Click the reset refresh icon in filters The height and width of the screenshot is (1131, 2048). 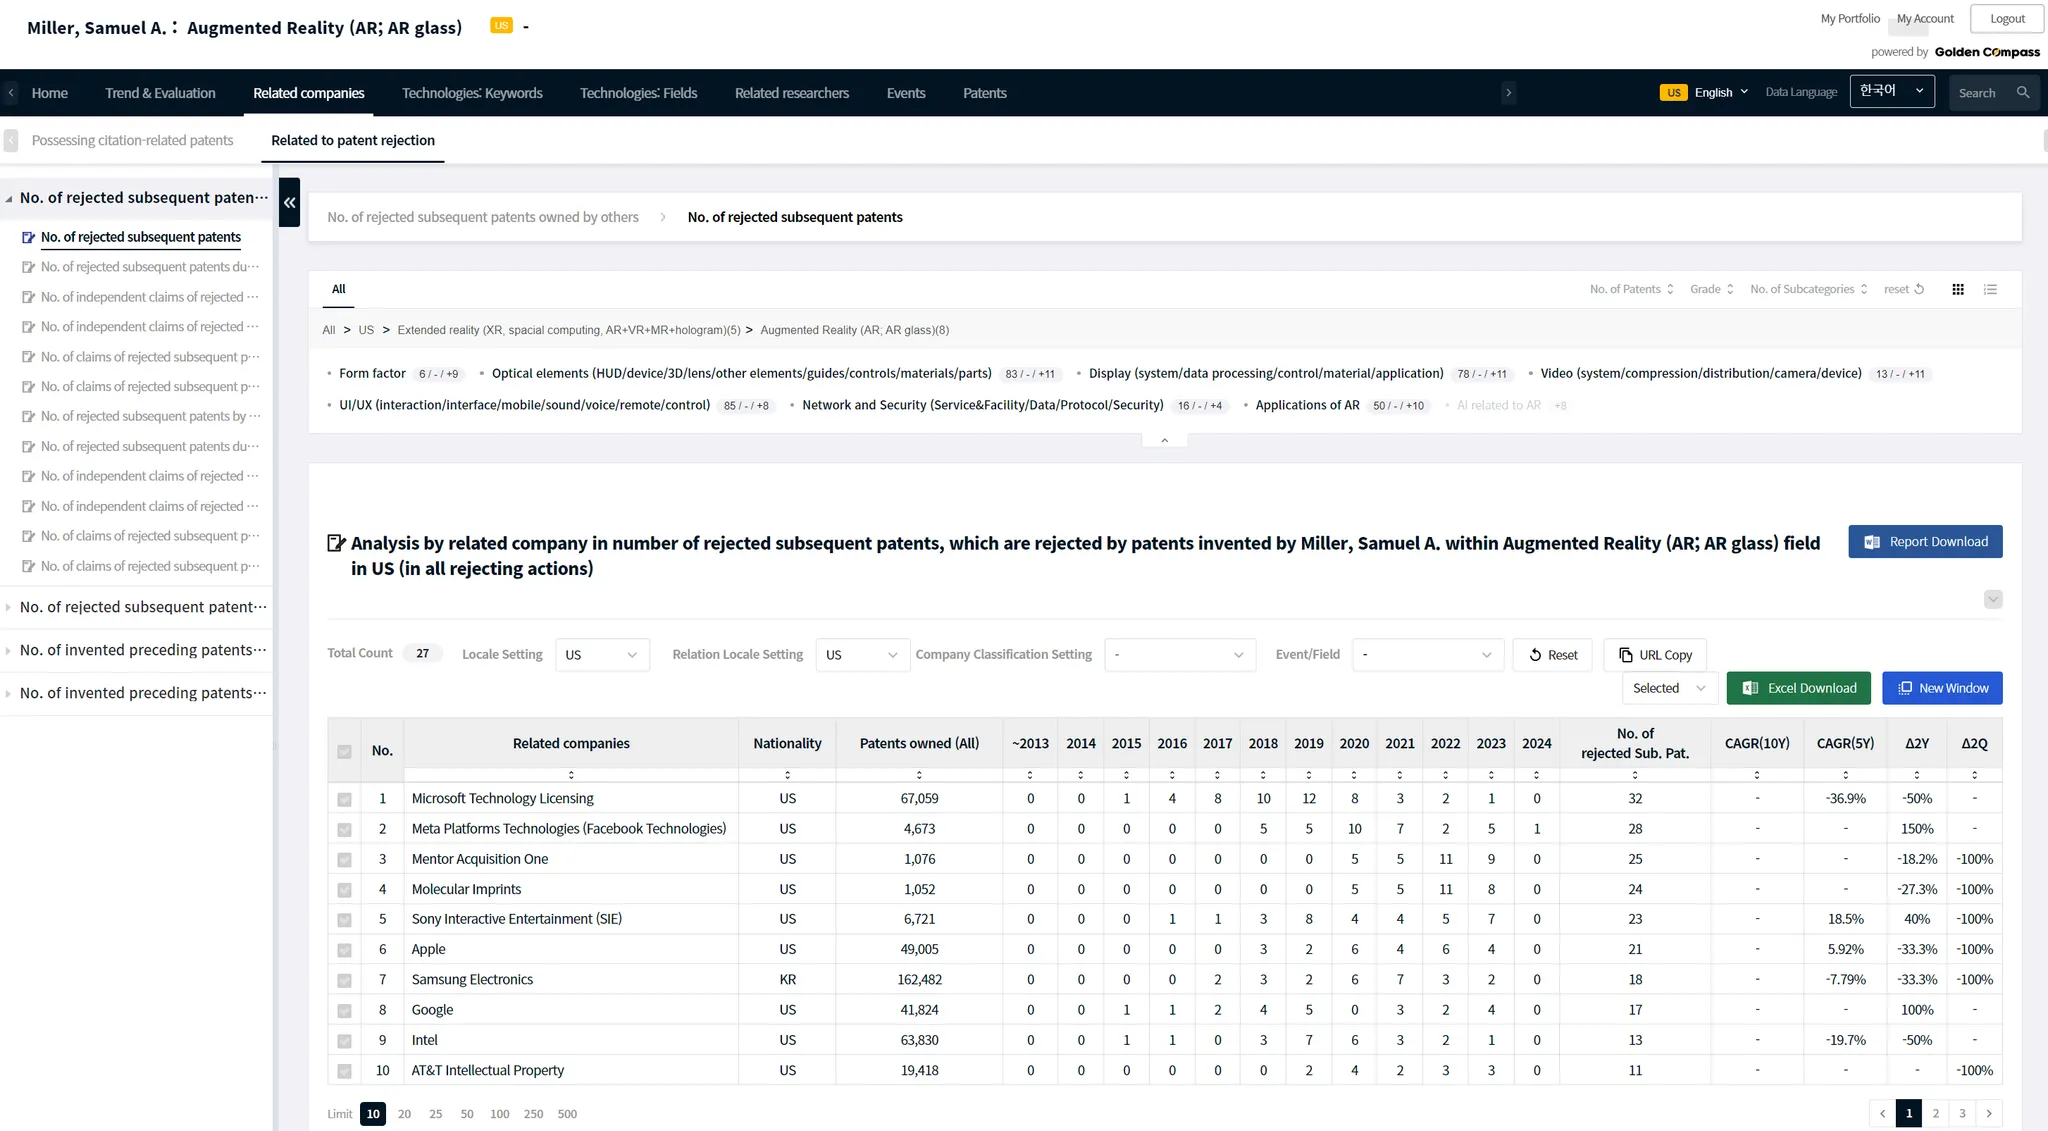tap(1918, 289)
